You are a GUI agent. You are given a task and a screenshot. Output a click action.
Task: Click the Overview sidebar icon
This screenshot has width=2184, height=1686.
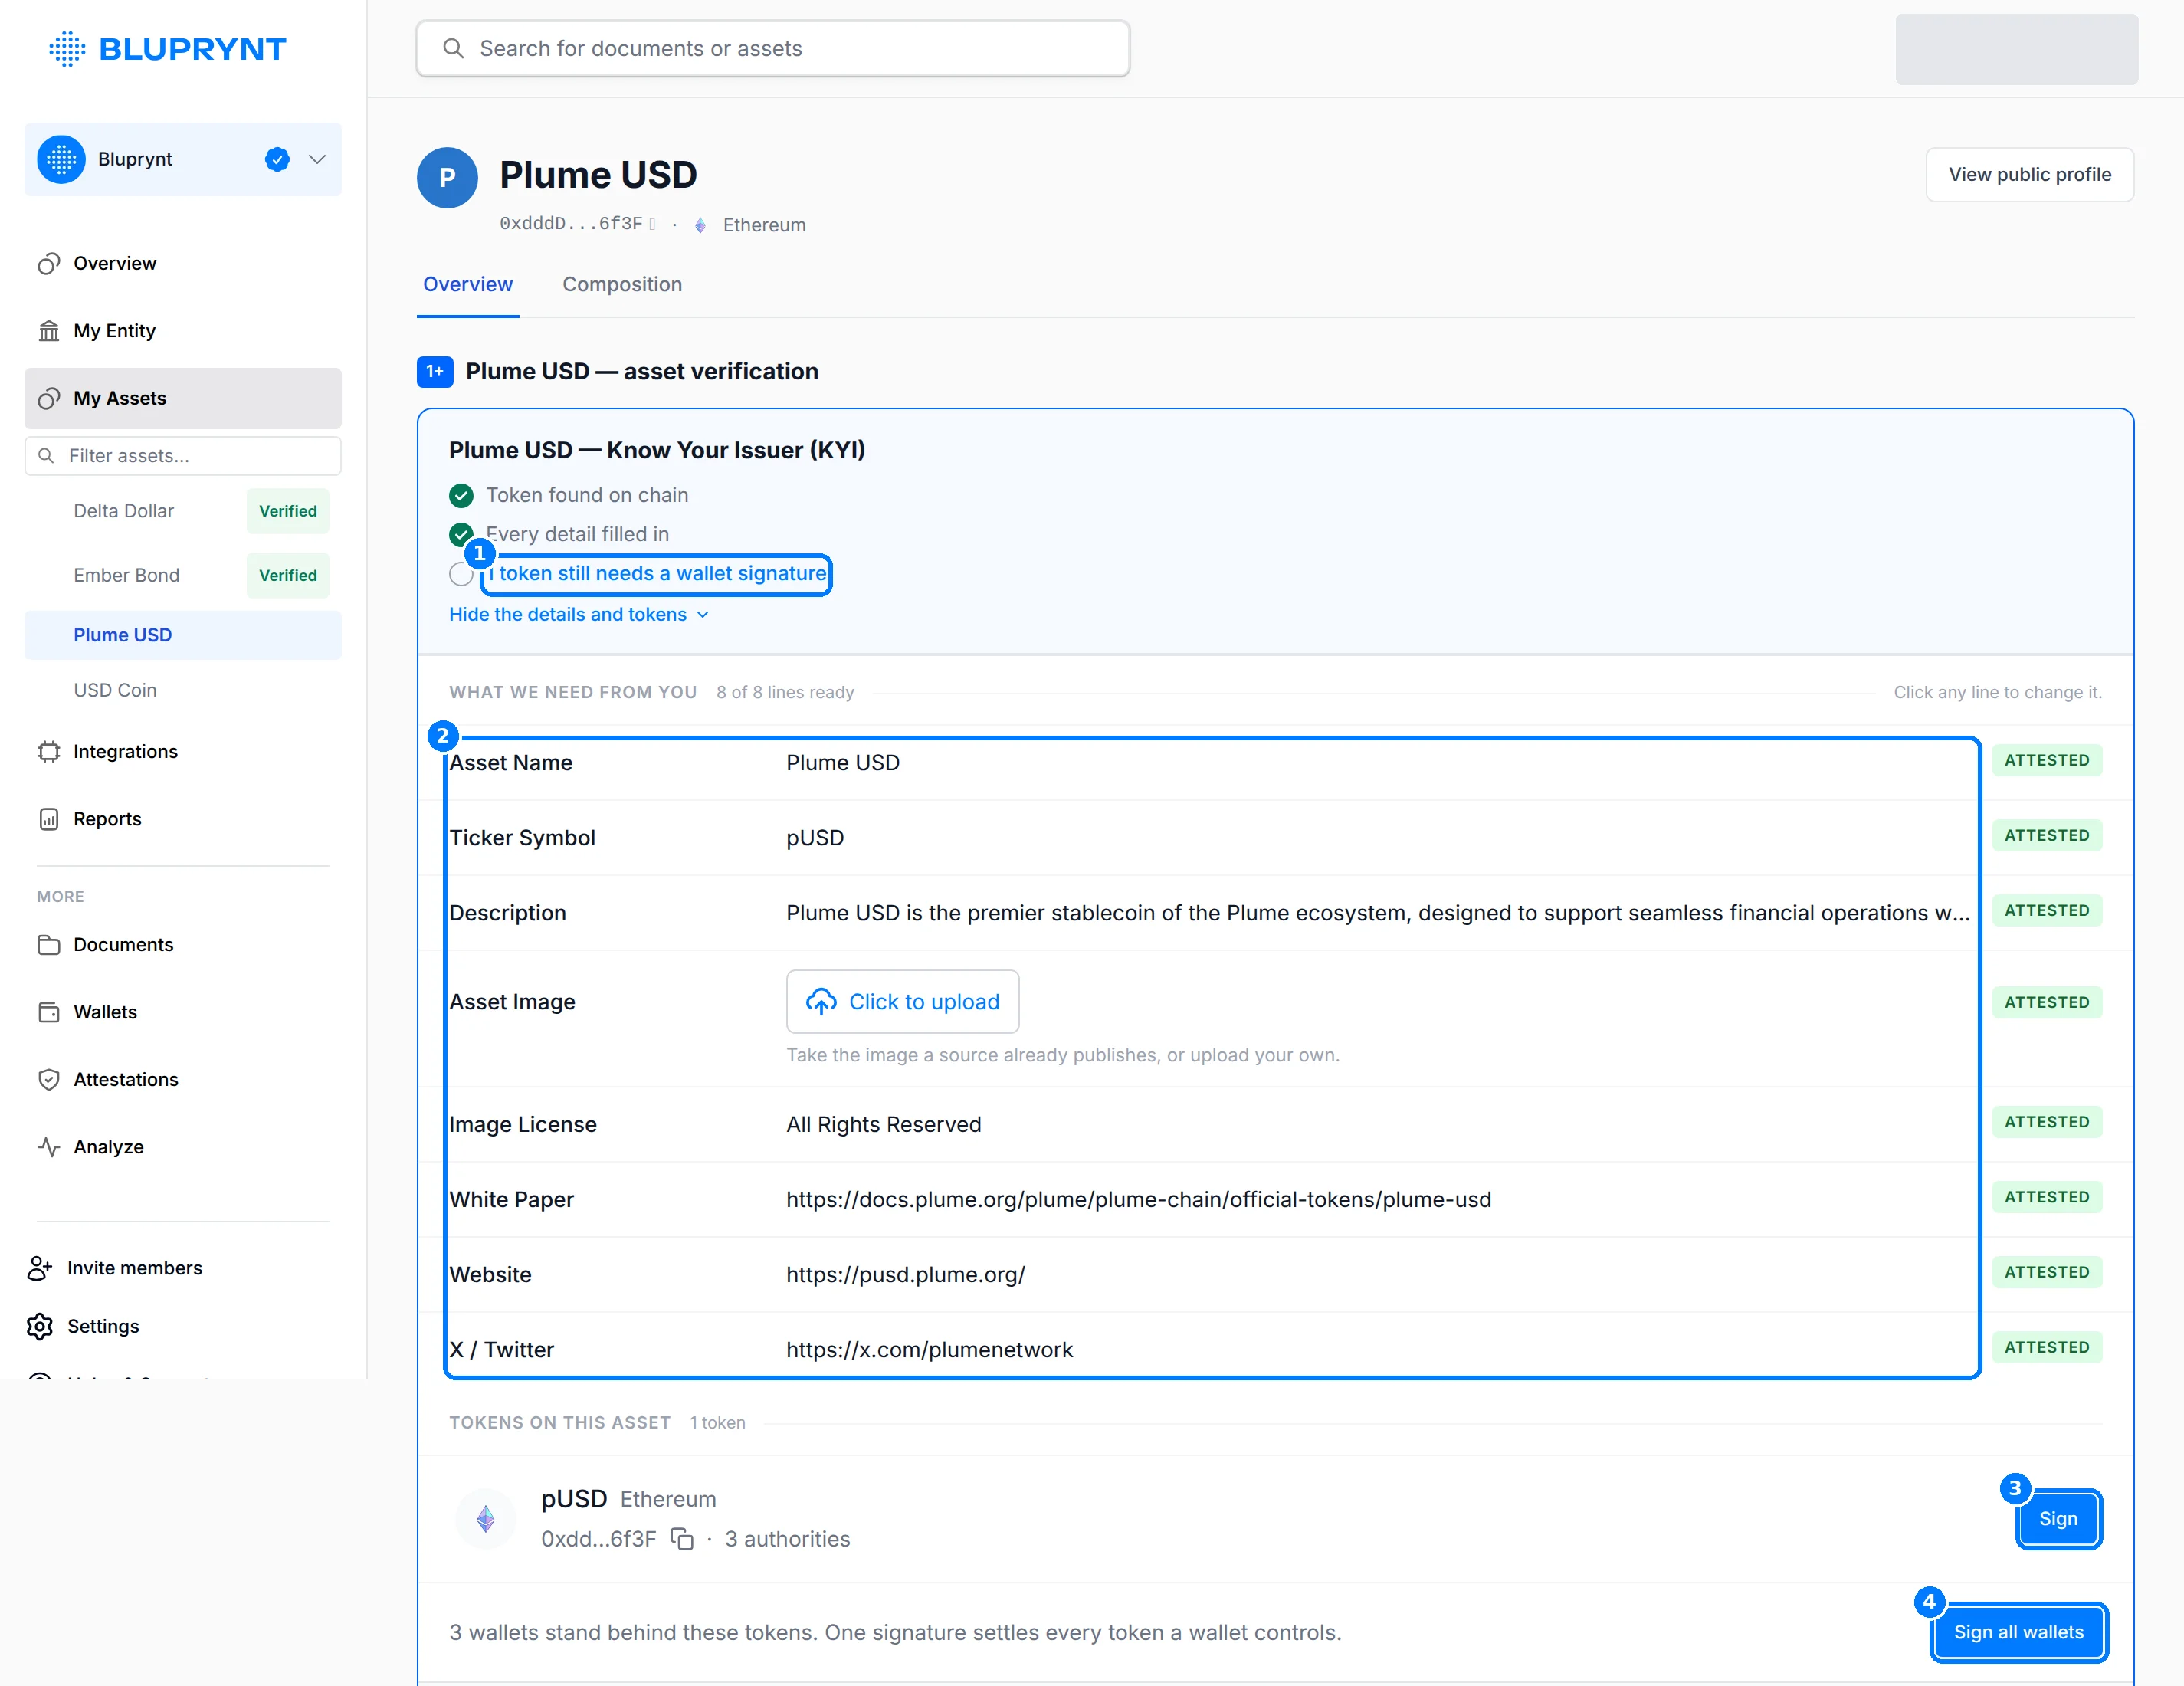tap(49, 263)
